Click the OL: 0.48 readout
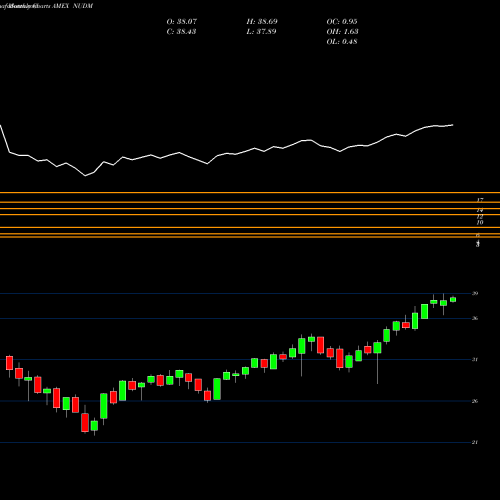500x500 pixels. pyautogui.click(x=342, y=42)
